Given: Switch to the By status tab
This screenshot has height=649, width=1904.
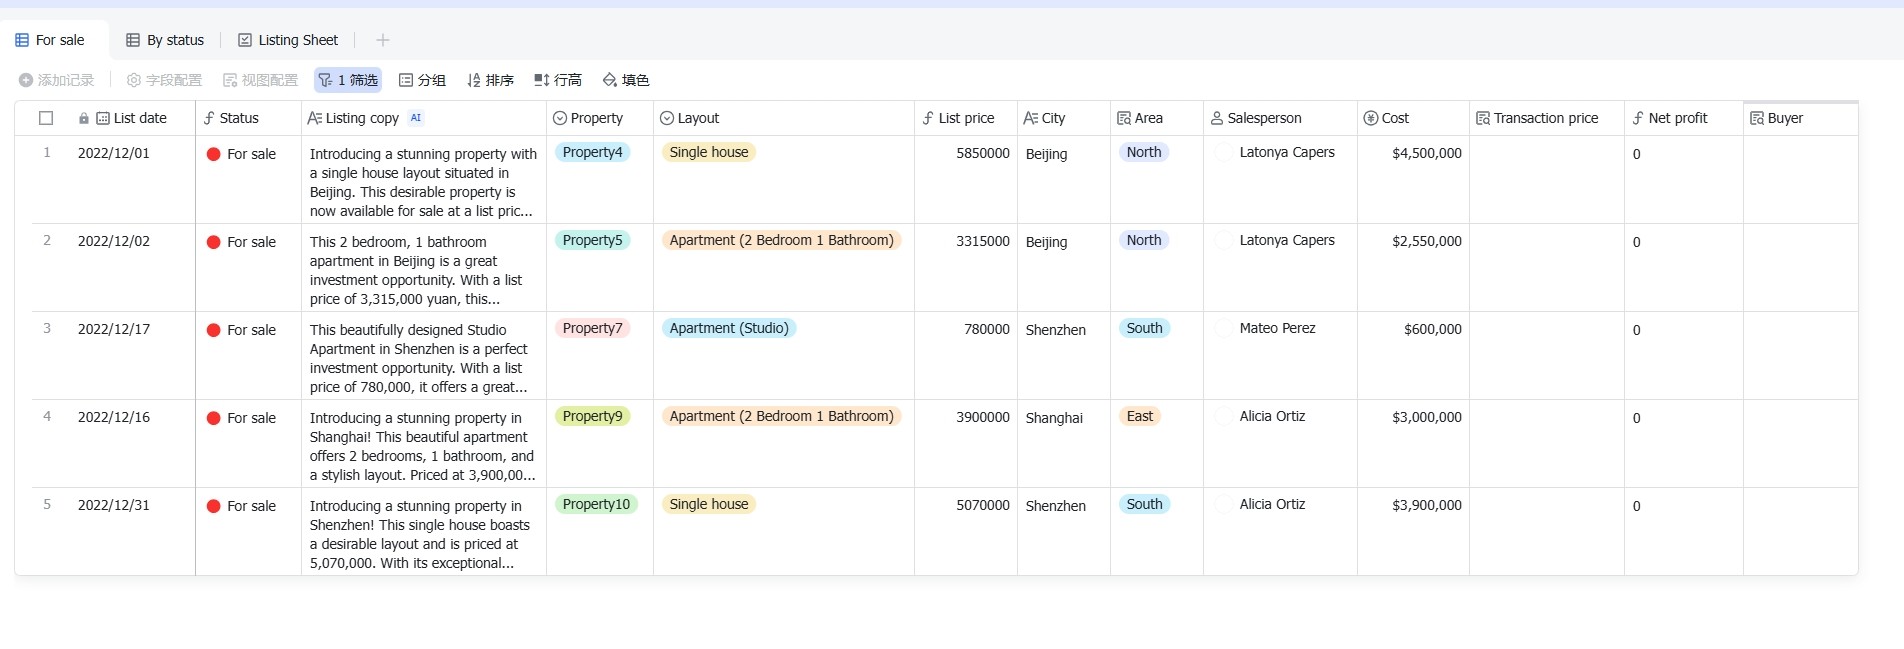Looking at the screenshot, I should [165, 40].
